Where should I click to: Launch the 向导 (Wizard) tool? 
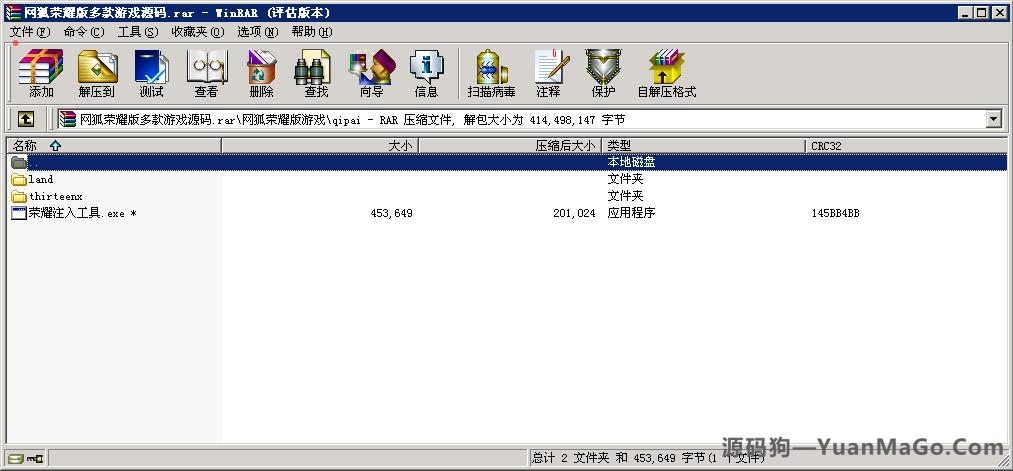coord(371,73)
